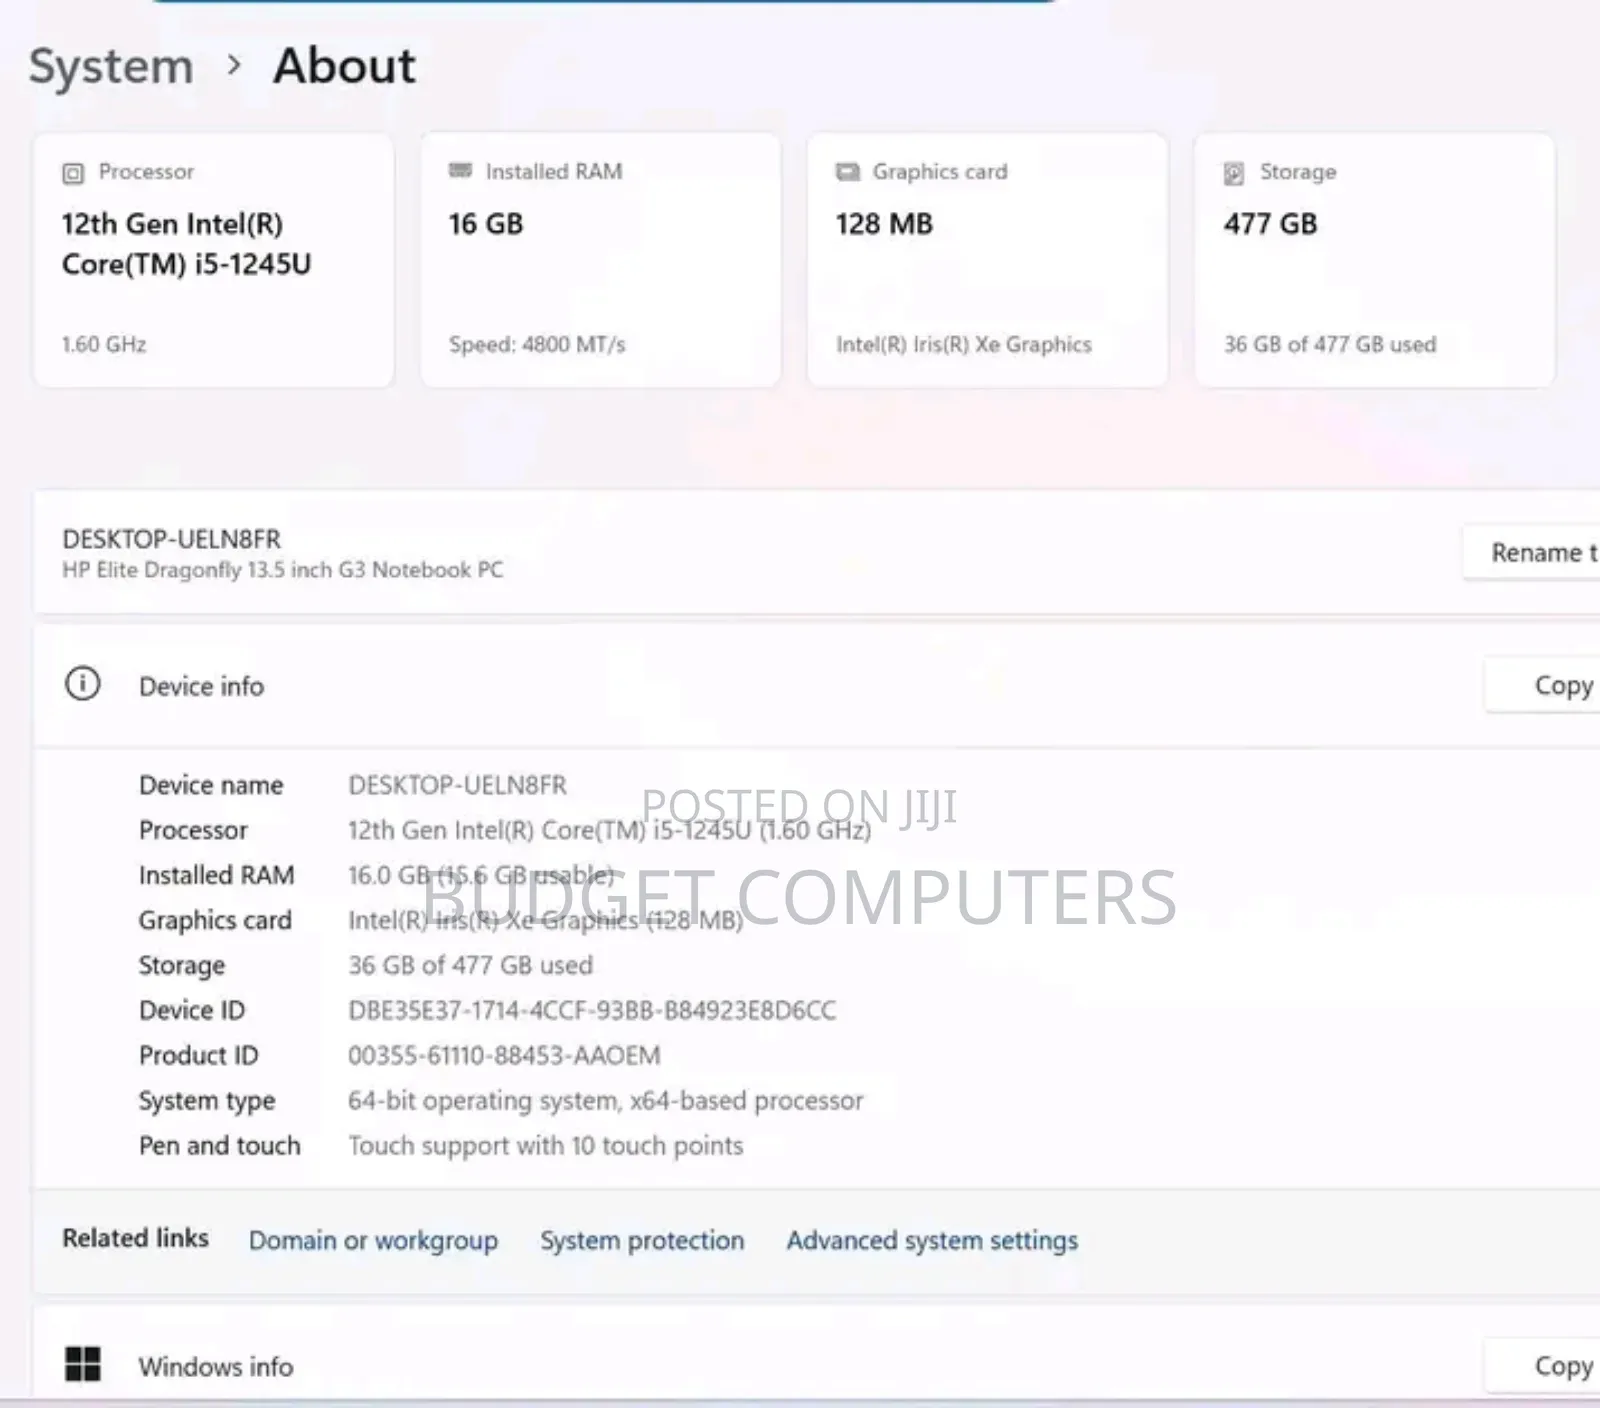Open System protection link

coord(642,1240)
